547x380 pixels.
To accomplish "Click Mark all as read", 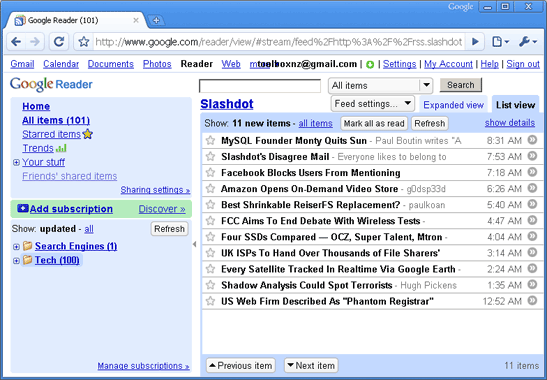I will coord(374,124).
